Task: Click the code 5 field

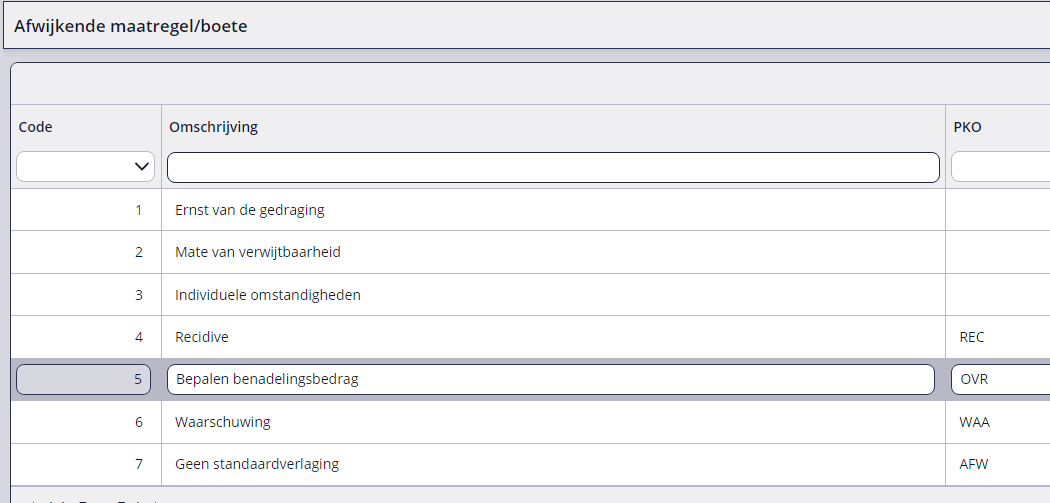Action: [x=84, y=380]
